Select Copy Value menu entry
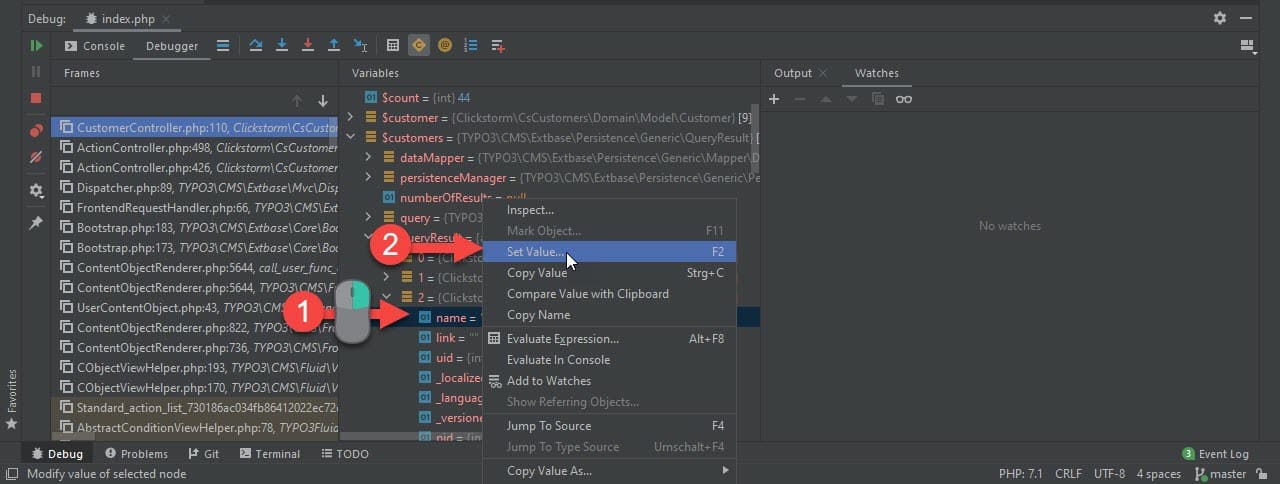 point(609,273)
